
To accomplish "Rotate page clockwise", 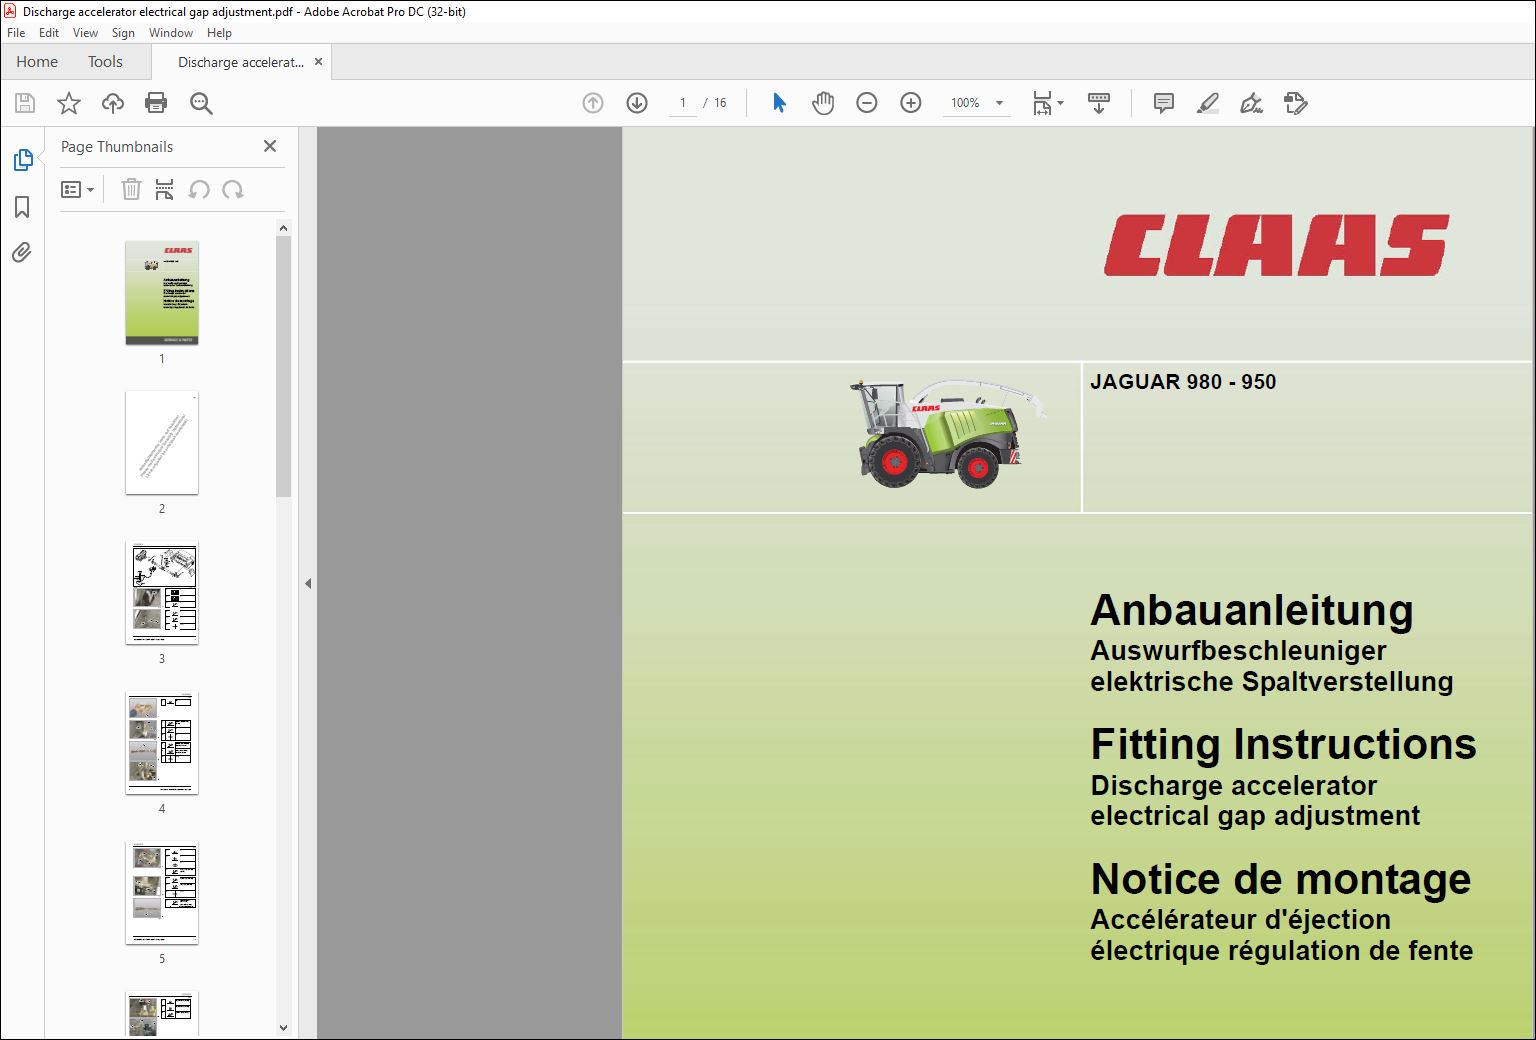I will click(x=233, y=190).
